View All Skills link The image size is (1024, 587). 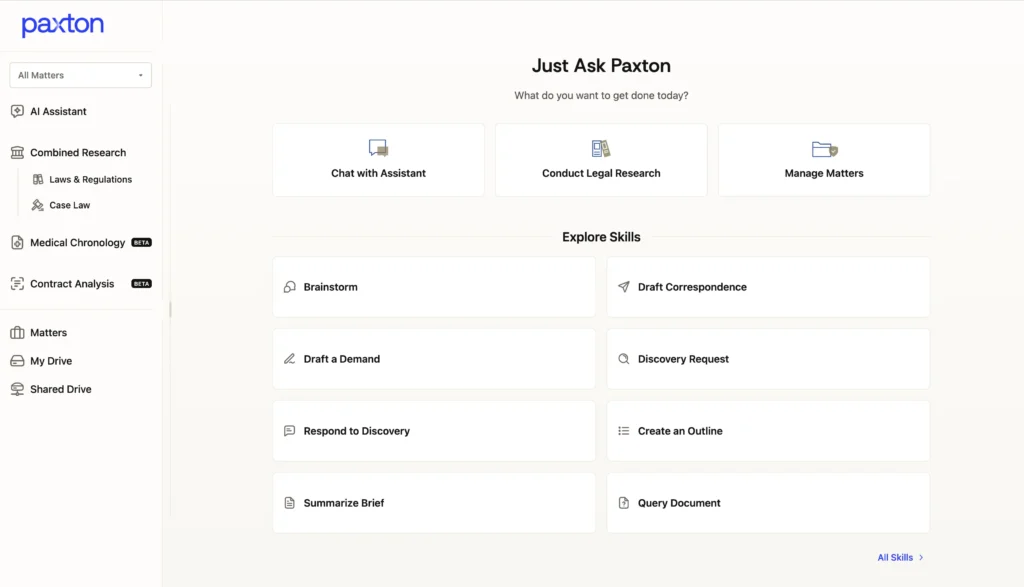pos(901,558)
